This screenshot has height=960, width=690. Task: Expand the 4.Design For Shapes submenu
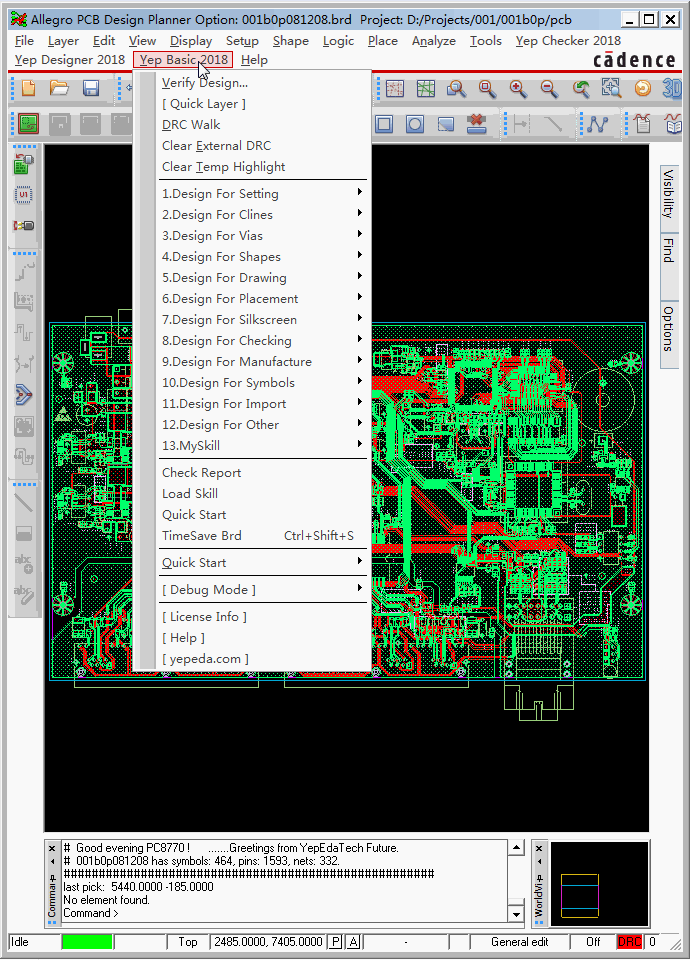[262, 257]
